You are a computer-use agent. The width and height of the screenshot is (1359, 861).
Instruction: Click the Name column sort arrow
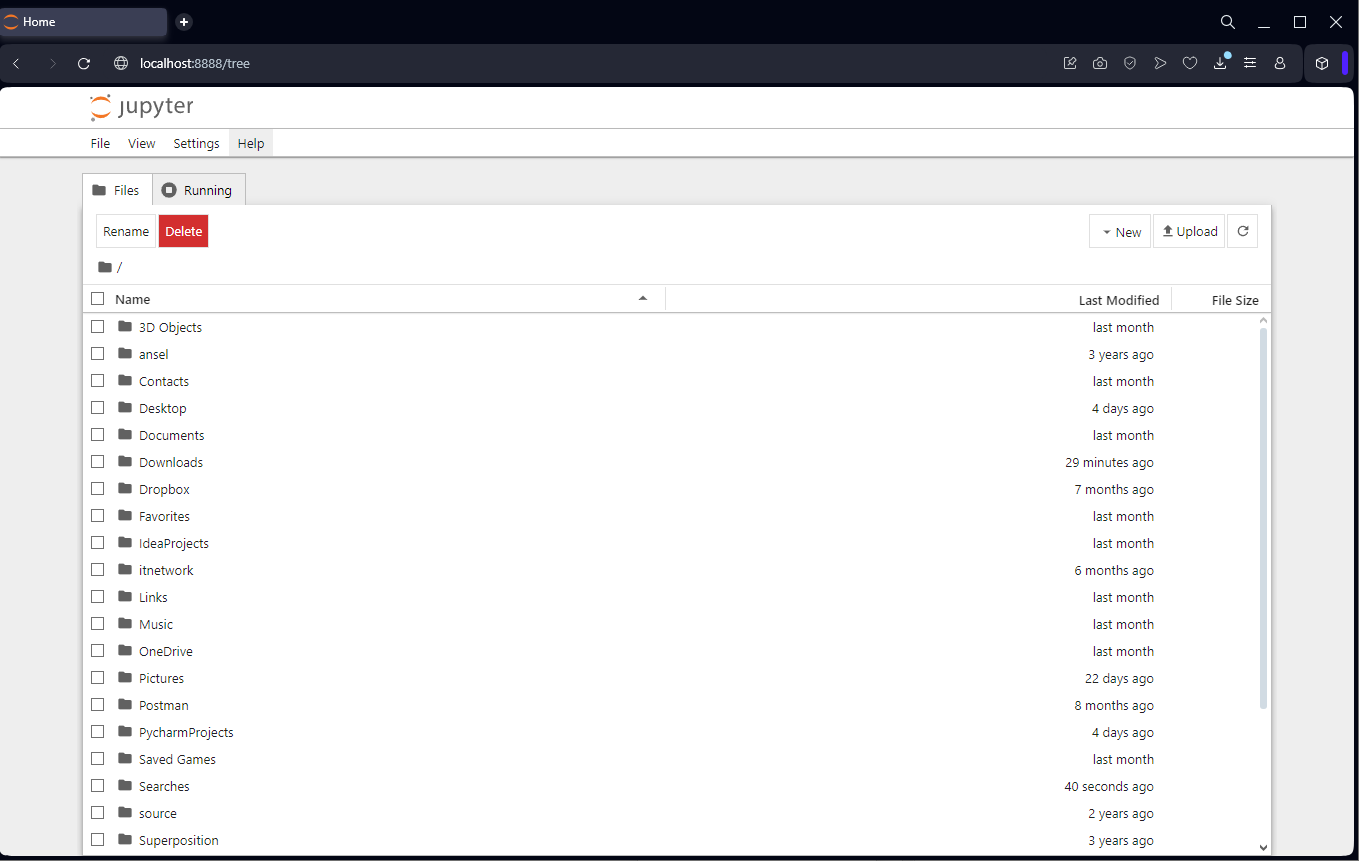[x=643, y=298]
